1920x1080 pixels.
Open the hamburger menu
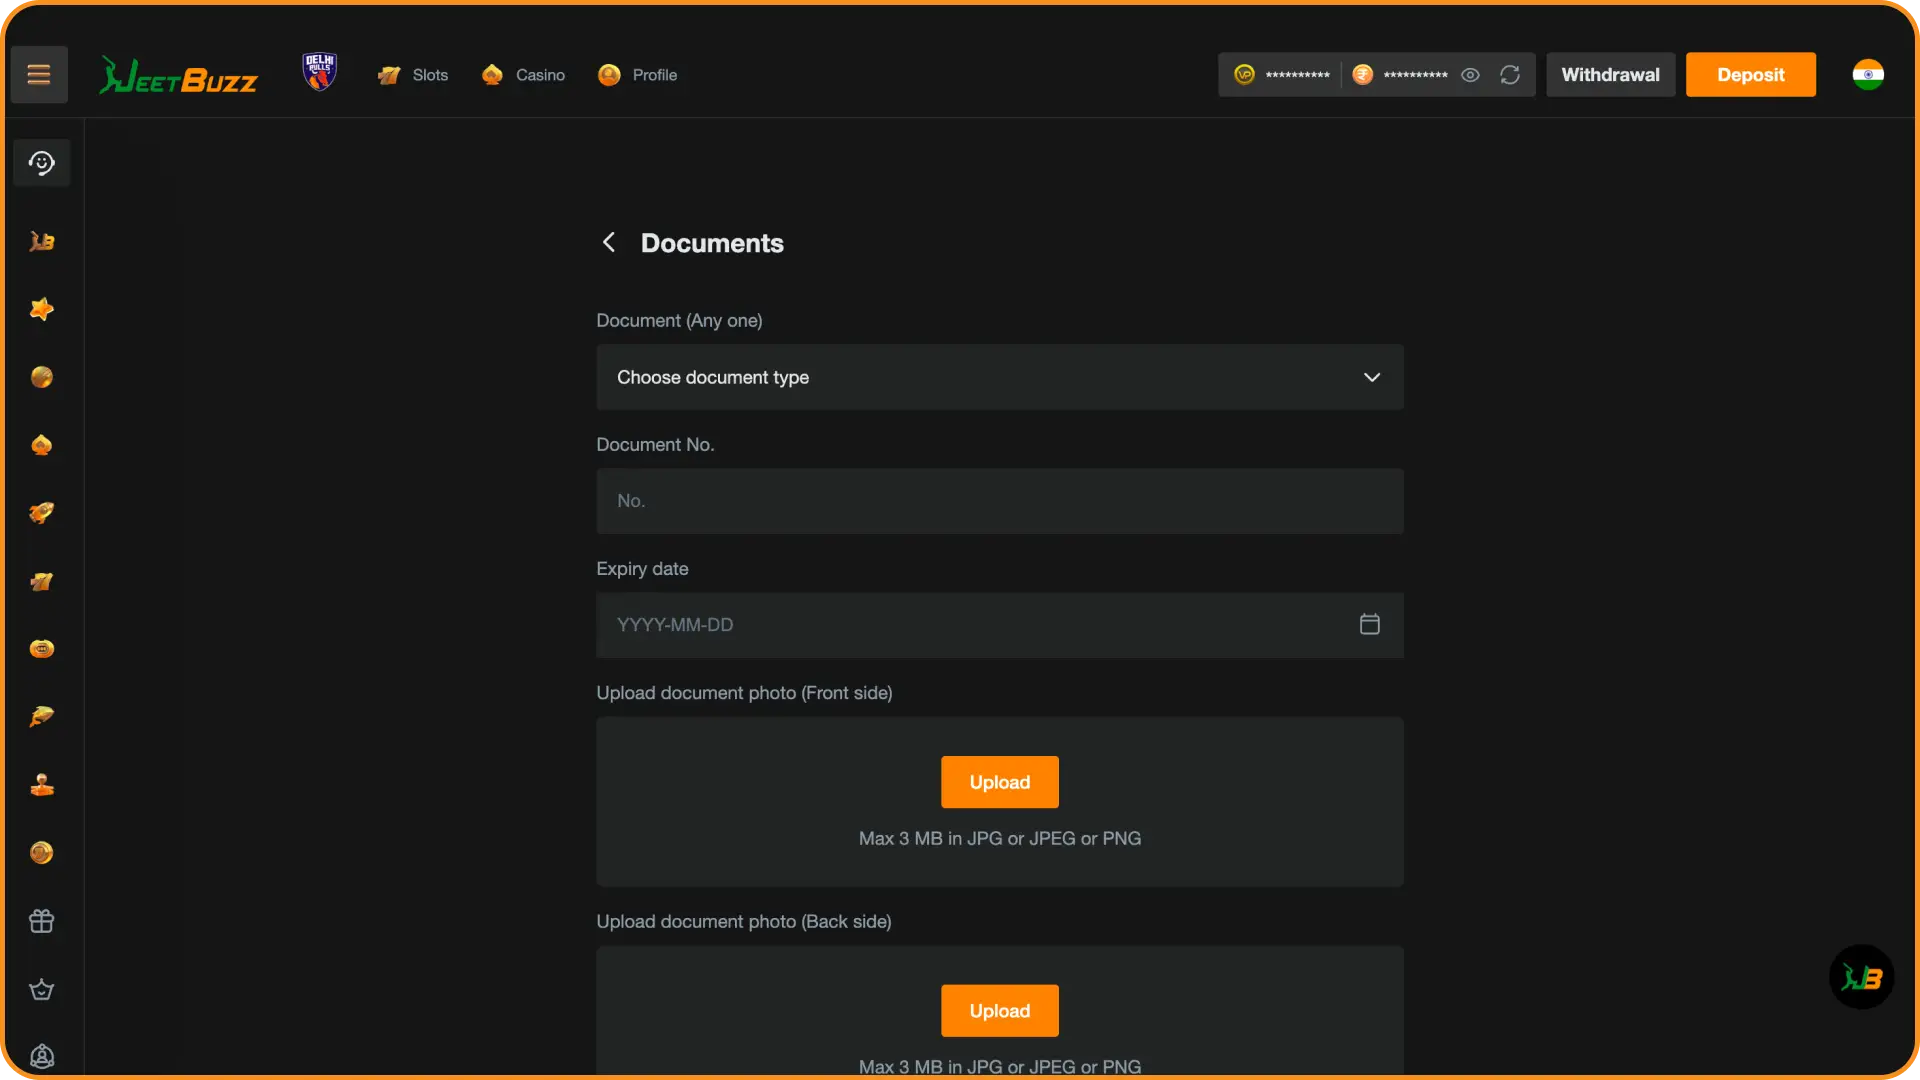(39, 74)
